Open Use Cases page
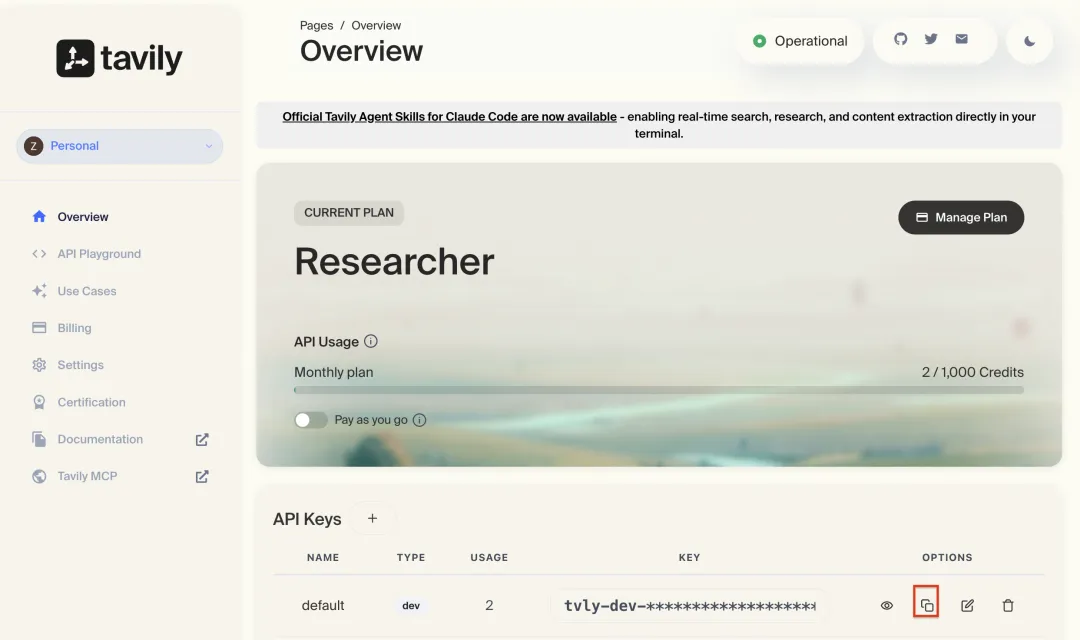This screenshot has width=1080, height=640. [x=87, y=291]
